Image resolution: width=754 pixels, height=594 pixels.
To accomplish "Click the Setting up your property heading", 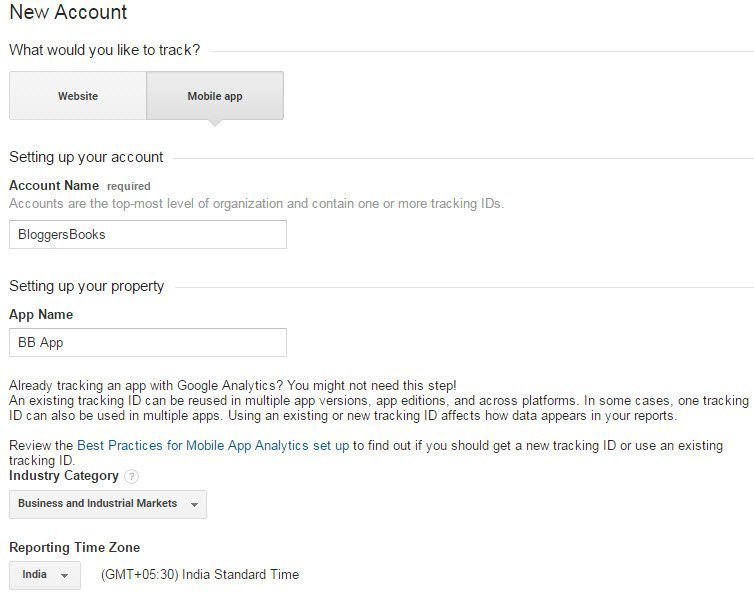I will pos(87,286).
